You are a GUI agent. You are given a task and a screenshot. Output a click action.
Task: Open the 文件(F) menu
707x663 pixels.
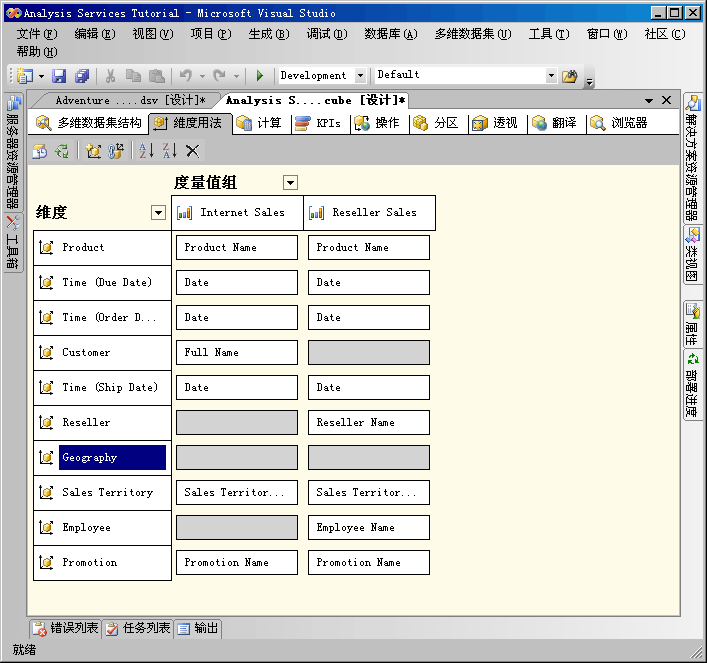coord(37,34)
